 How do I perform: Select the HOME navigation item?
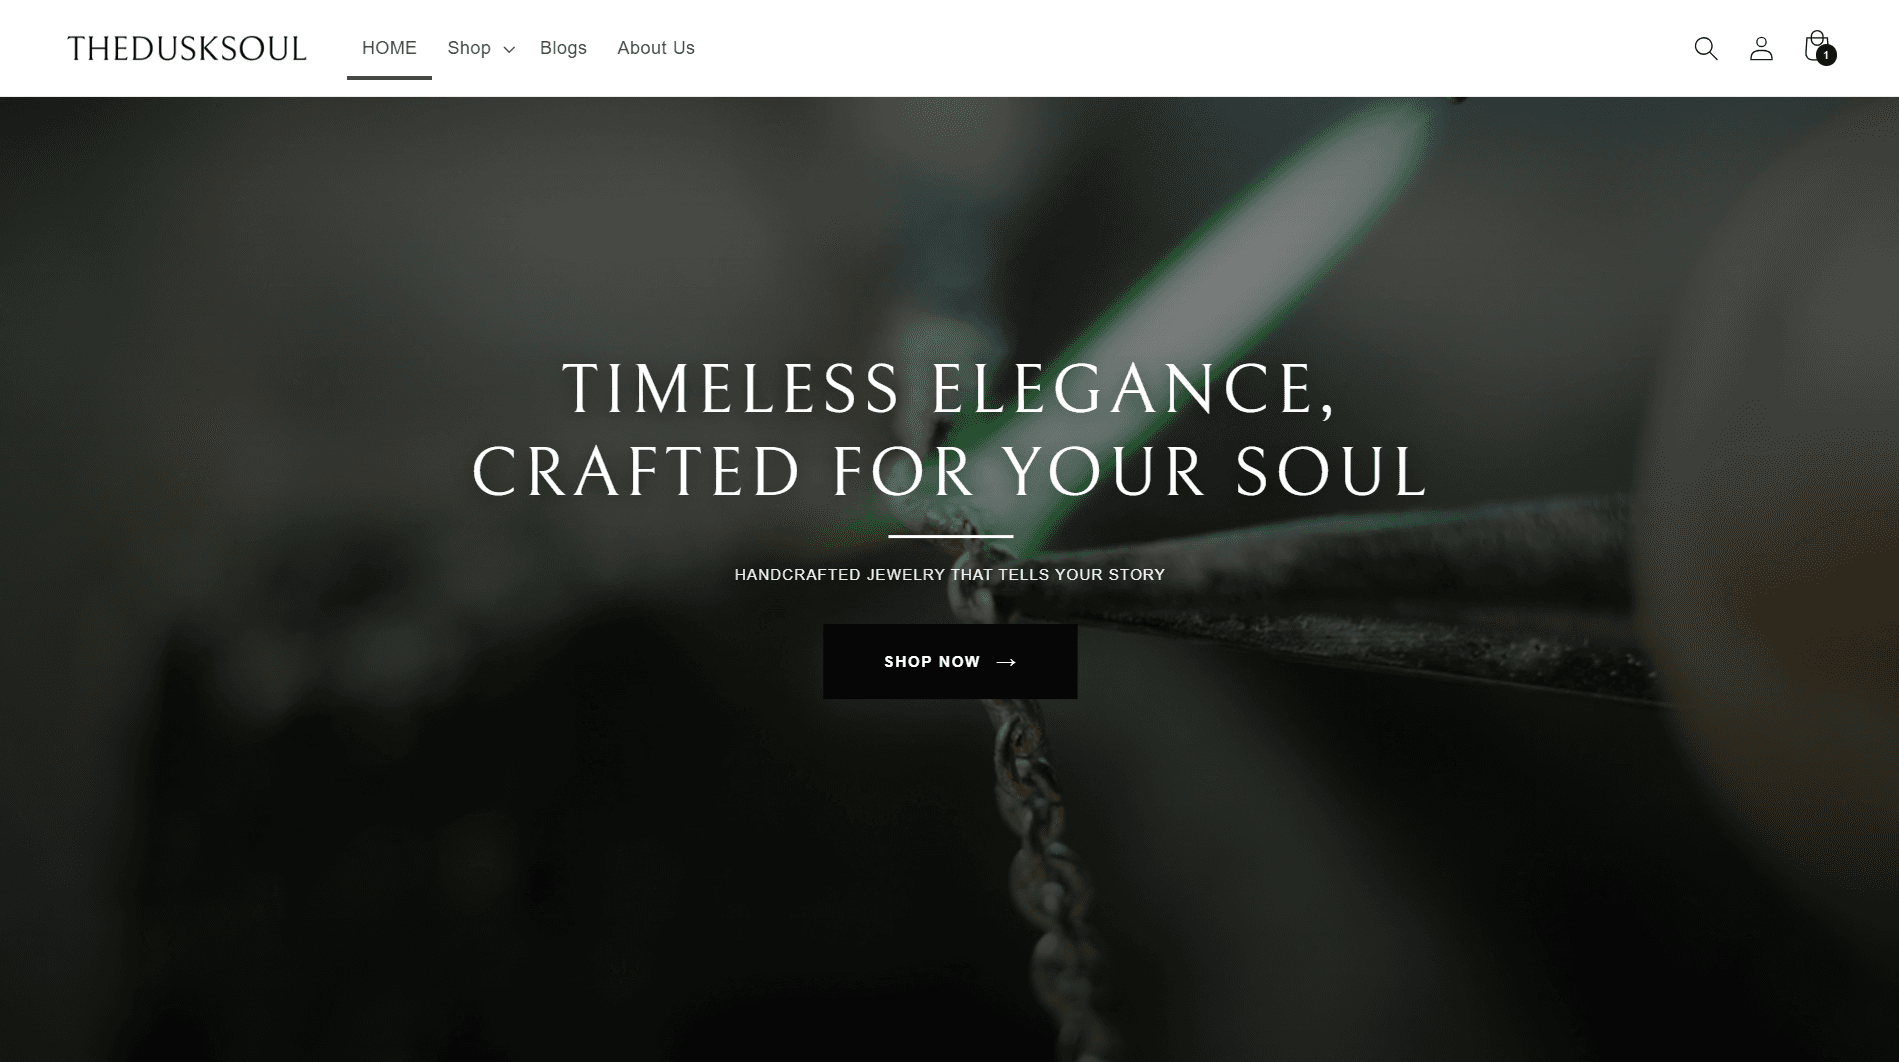pos(389,48)
